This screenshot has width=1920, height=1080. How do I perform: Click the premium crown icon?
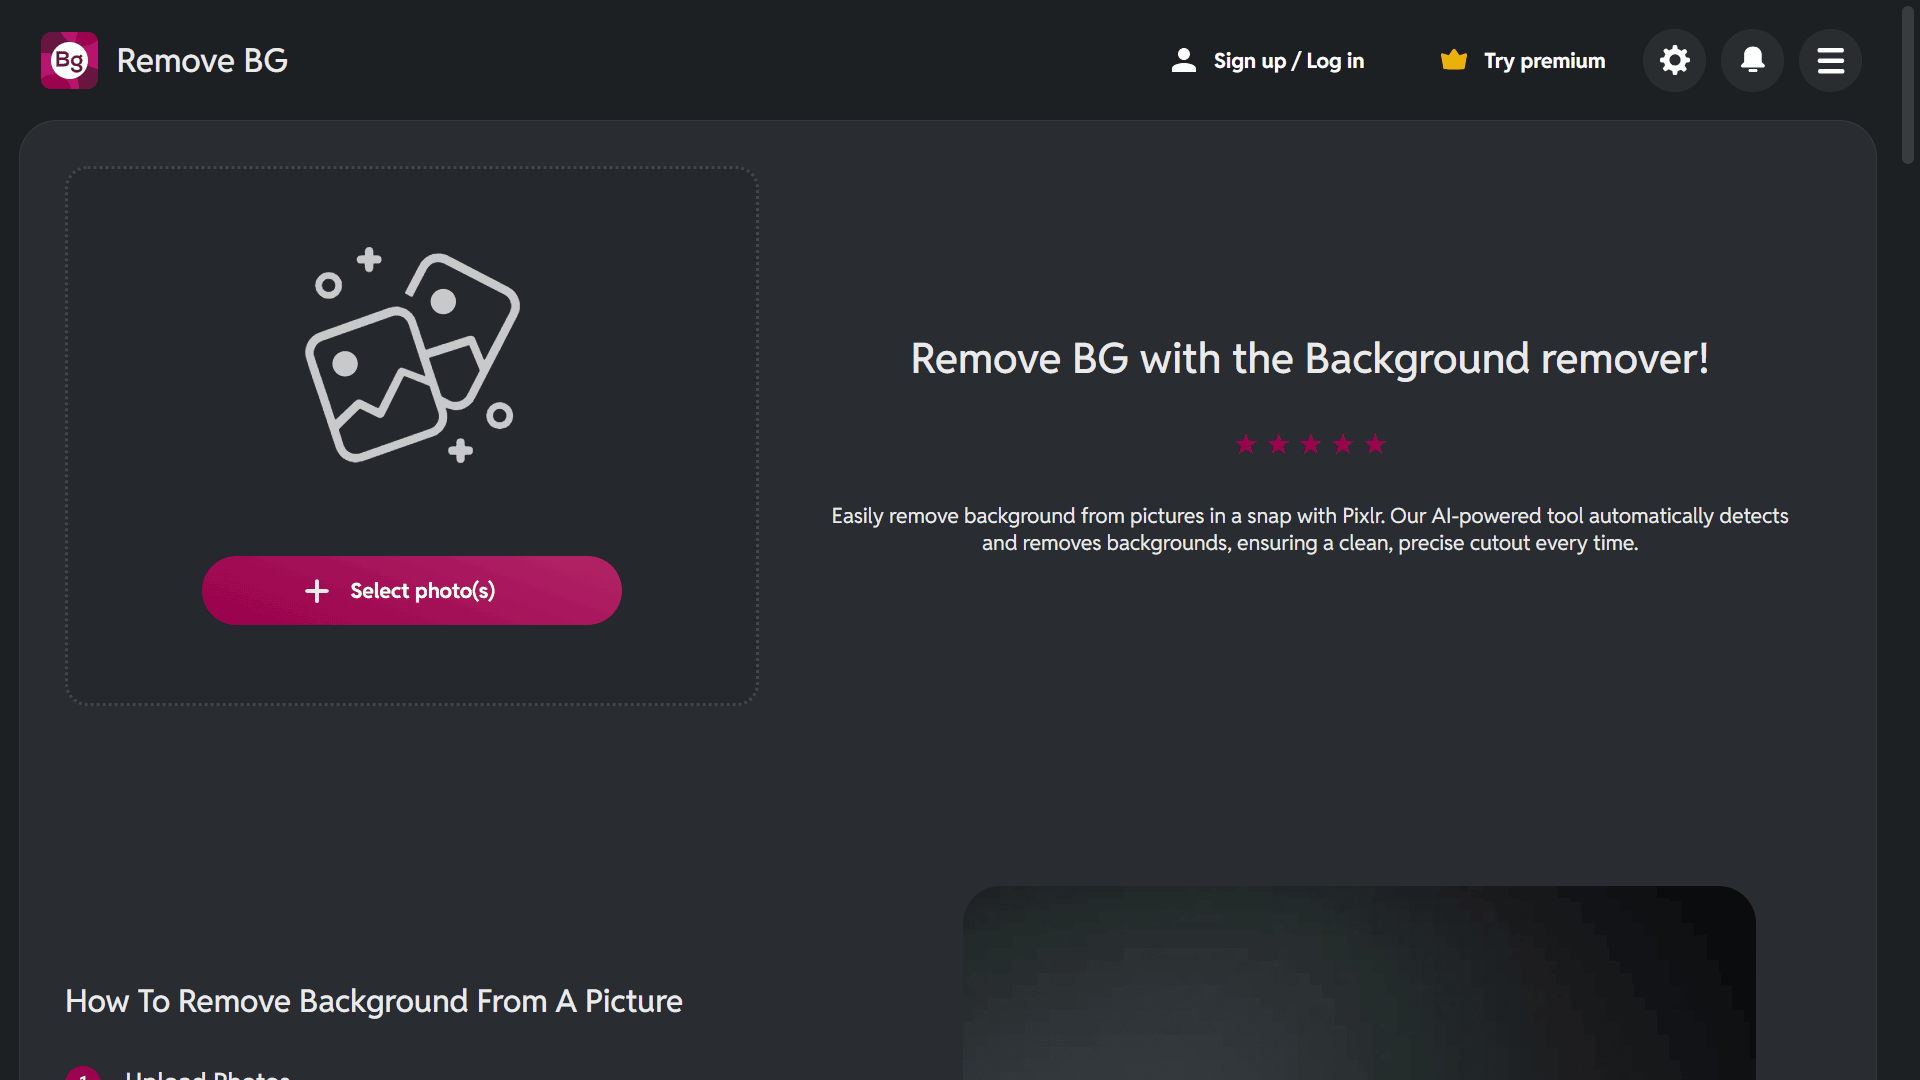coord(1453,61)
